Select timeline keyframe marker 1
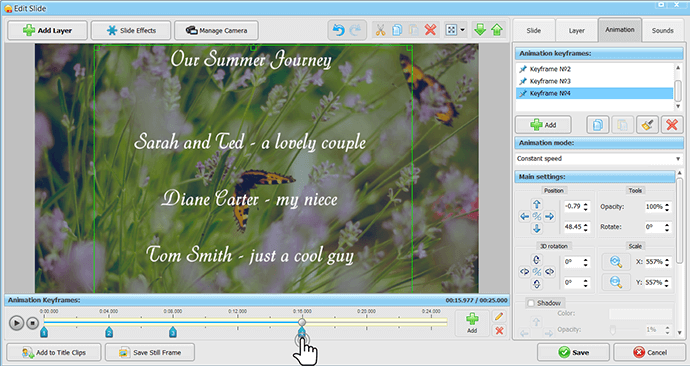The image size is (690, 366). [x=44, y=332]
